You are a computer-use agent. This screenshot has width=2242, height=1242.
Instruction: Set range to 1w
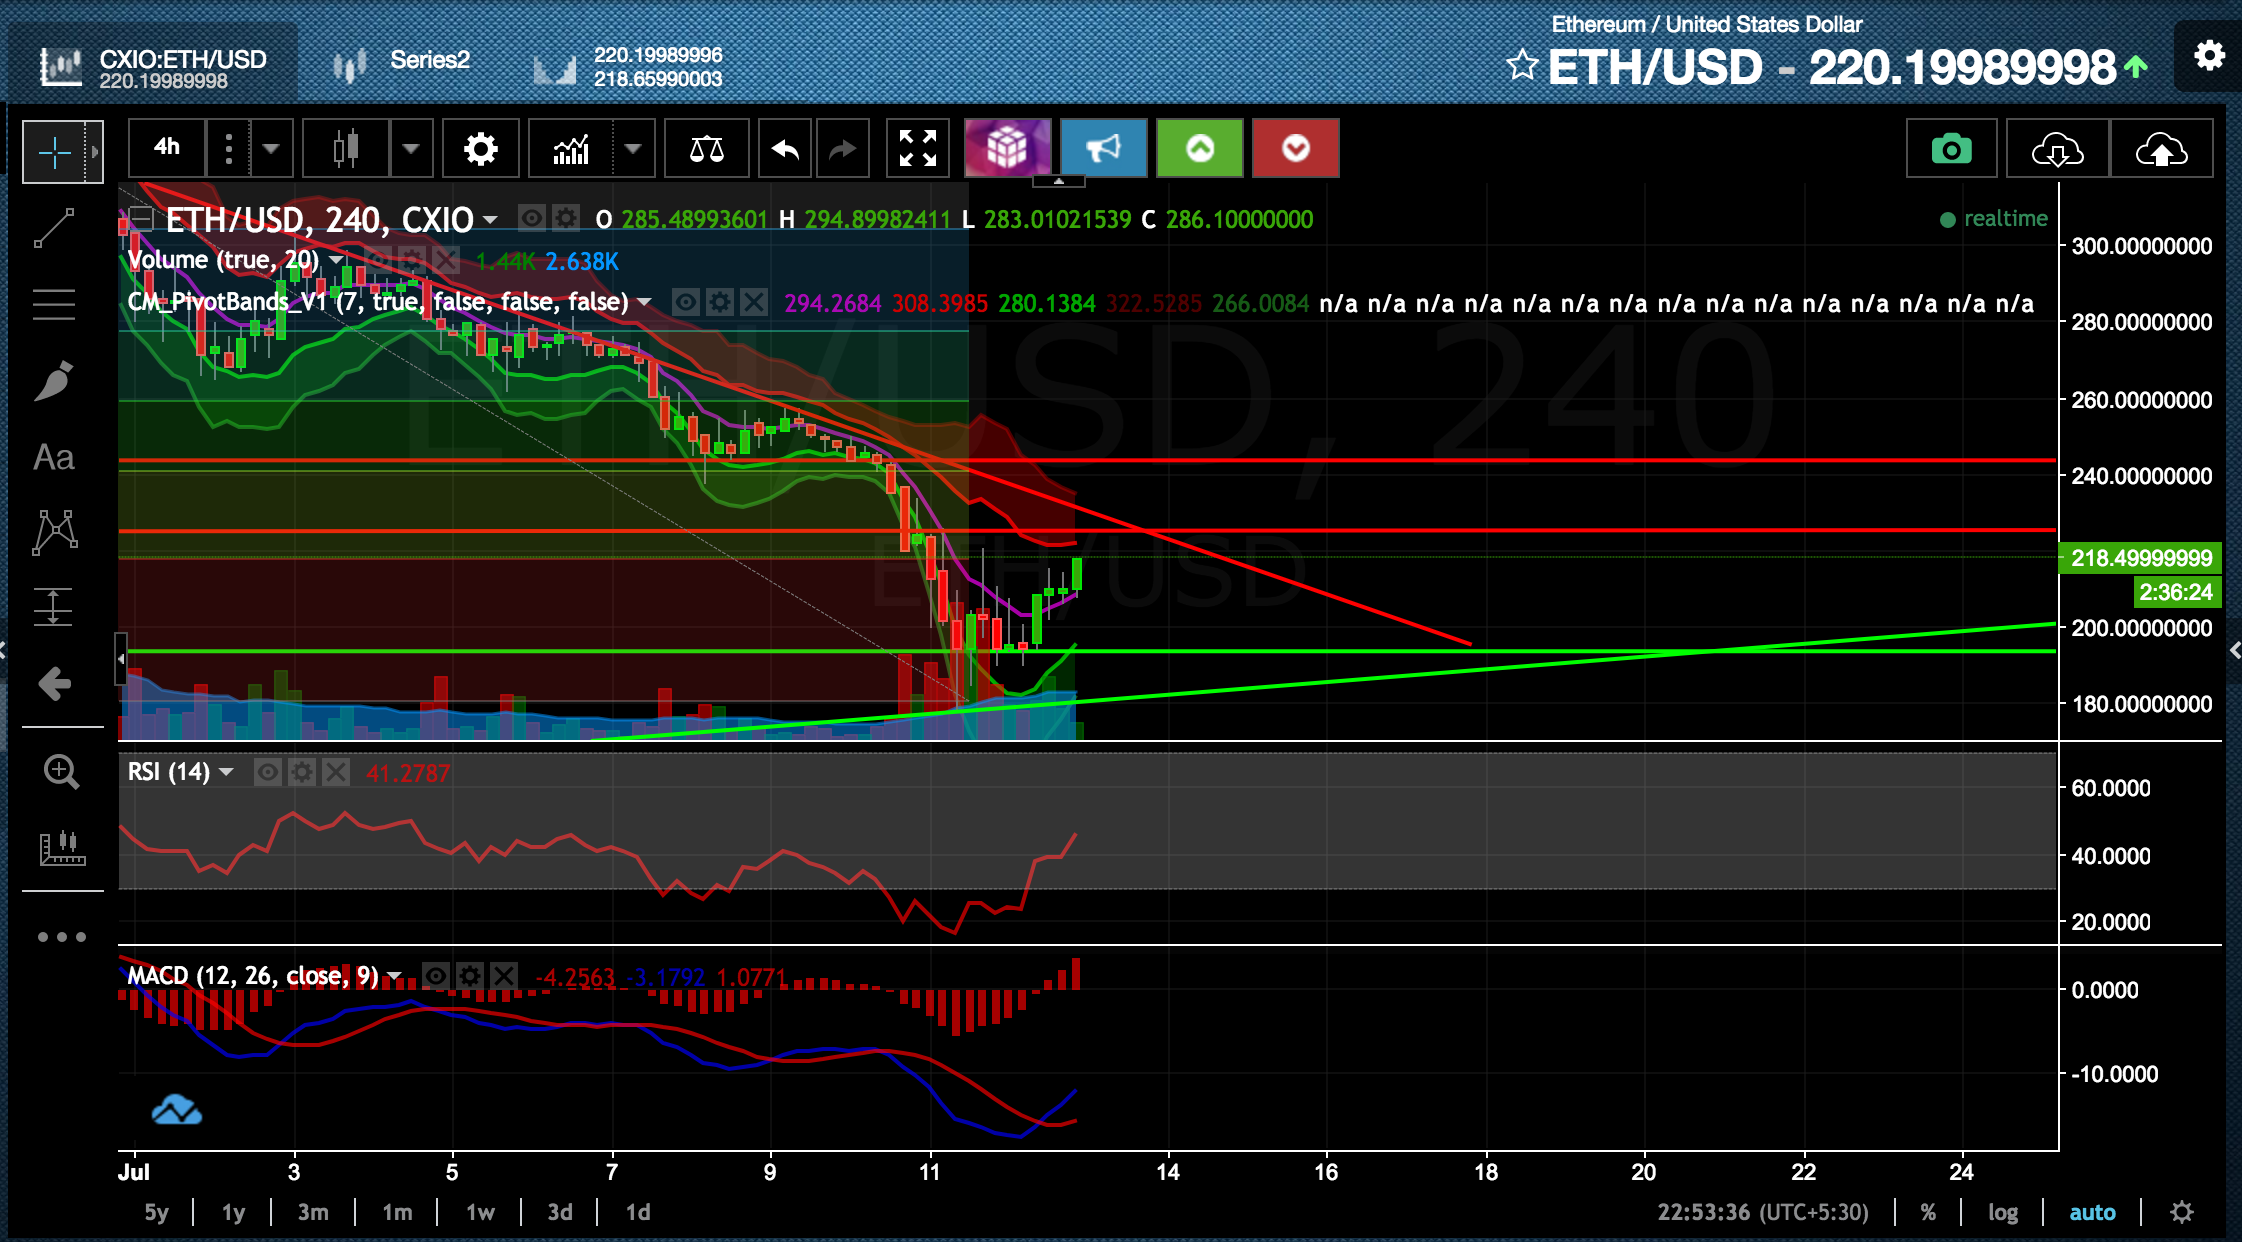tap(480, 1213)
